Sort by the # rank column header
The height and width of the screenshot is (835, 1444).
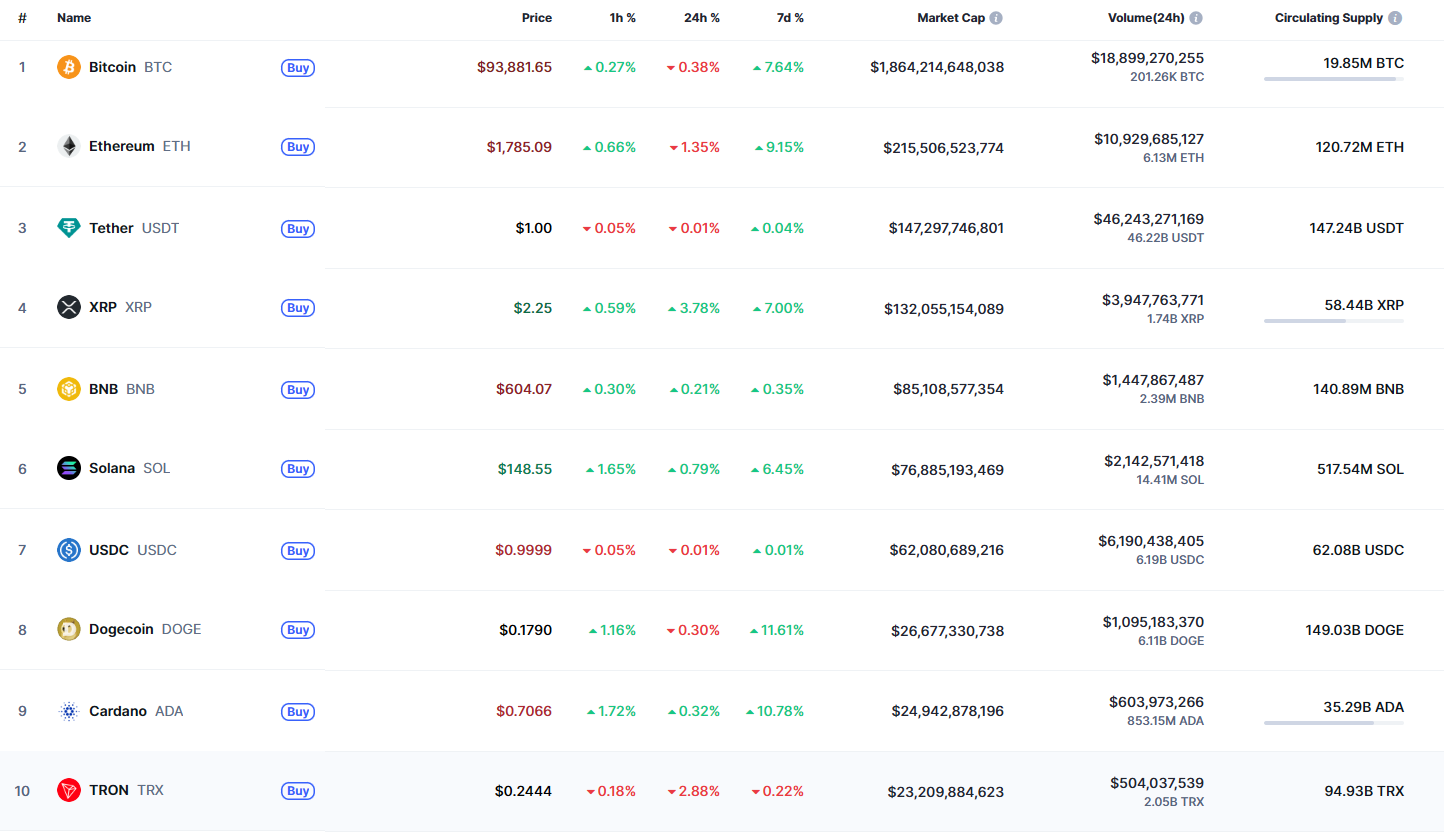point(22,18)
